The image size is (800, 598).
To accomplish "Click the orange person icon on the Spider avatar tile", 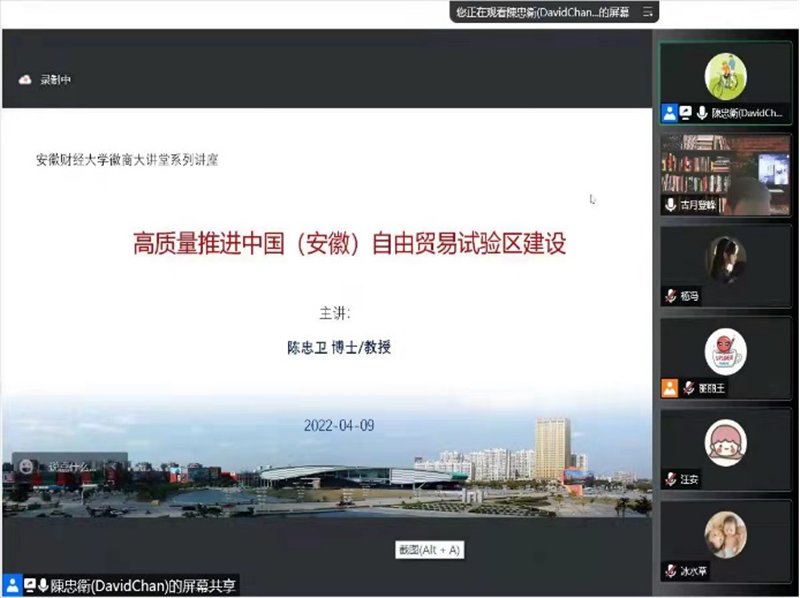I will 669,388.
